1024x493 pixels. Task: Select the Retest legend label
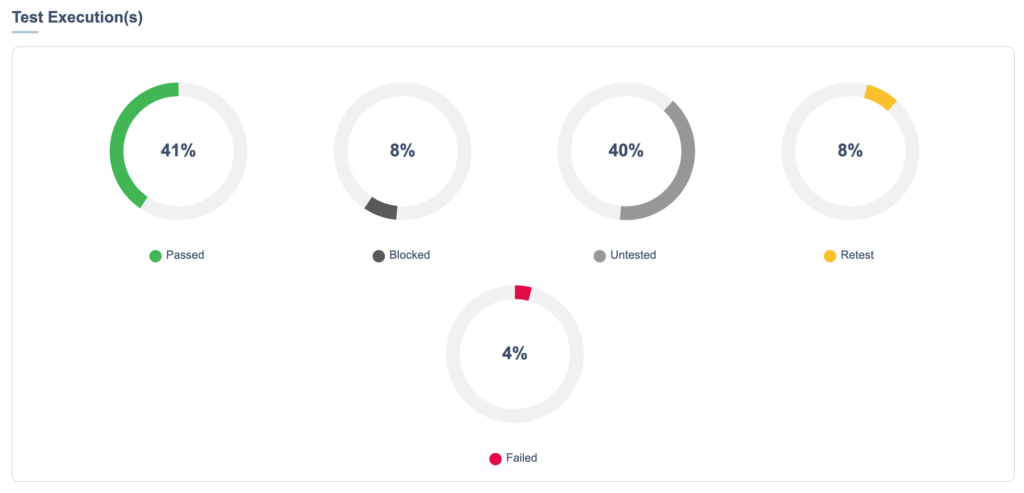857,255
